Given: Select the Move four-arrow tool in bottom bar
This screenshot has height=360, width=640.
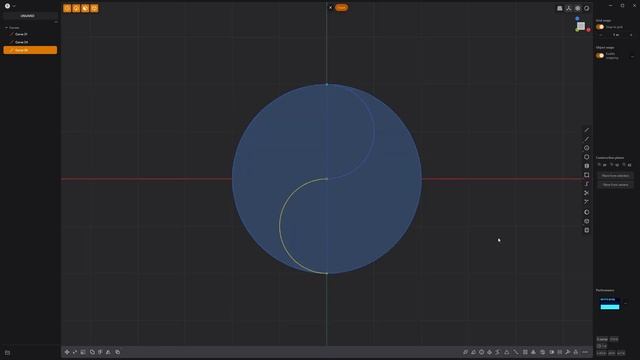Looking at the screenshot, I should pos(67,352).
